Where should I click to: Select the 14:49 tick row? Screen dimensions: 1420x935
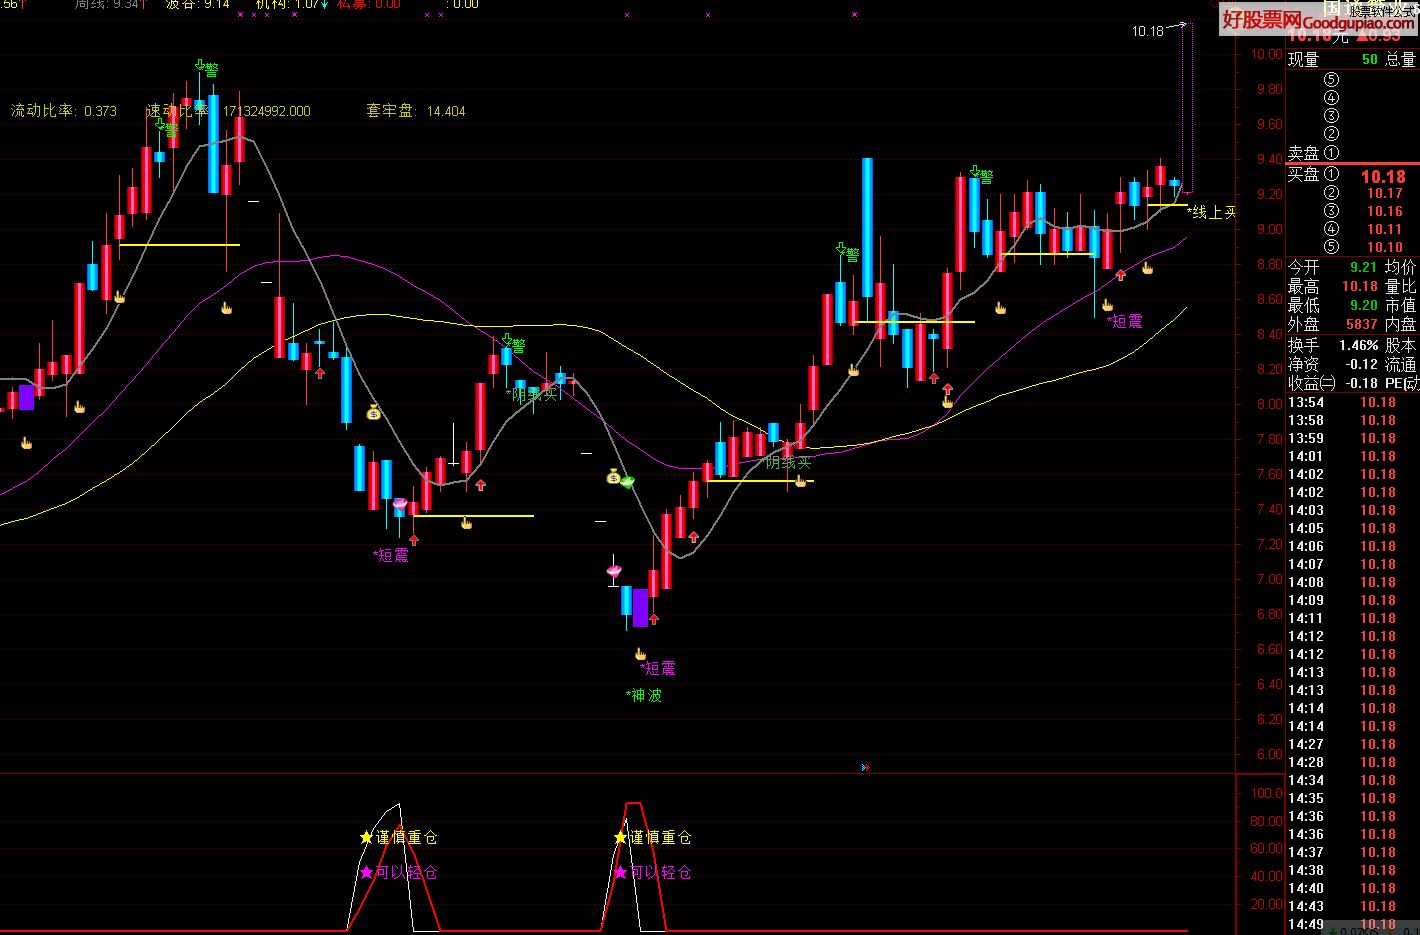[1352, 924]
